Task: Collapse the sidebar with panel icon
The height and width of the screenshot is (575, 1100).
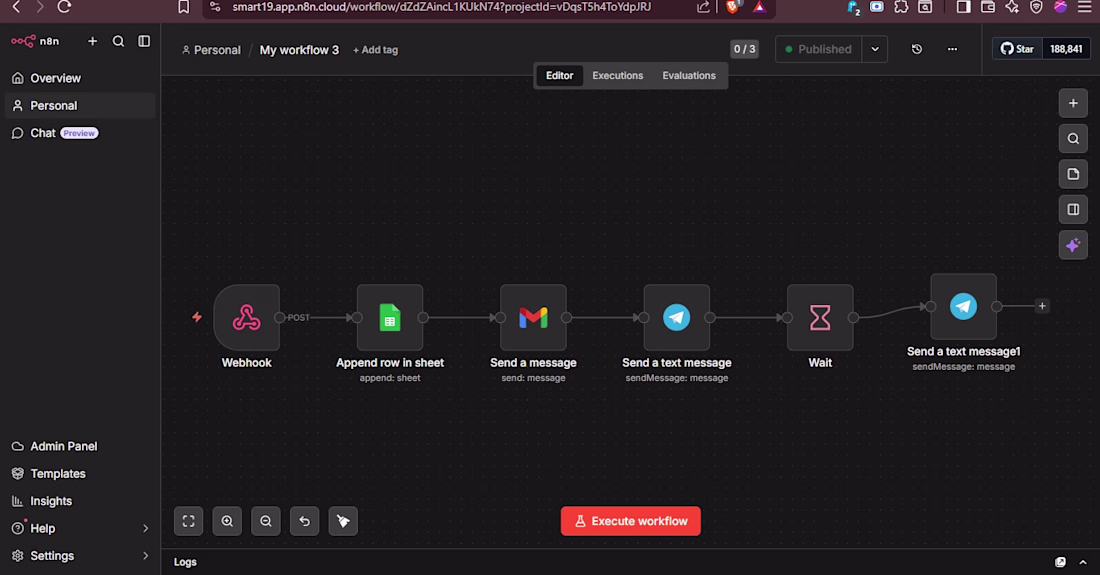Action: click(x=144, y=41)
